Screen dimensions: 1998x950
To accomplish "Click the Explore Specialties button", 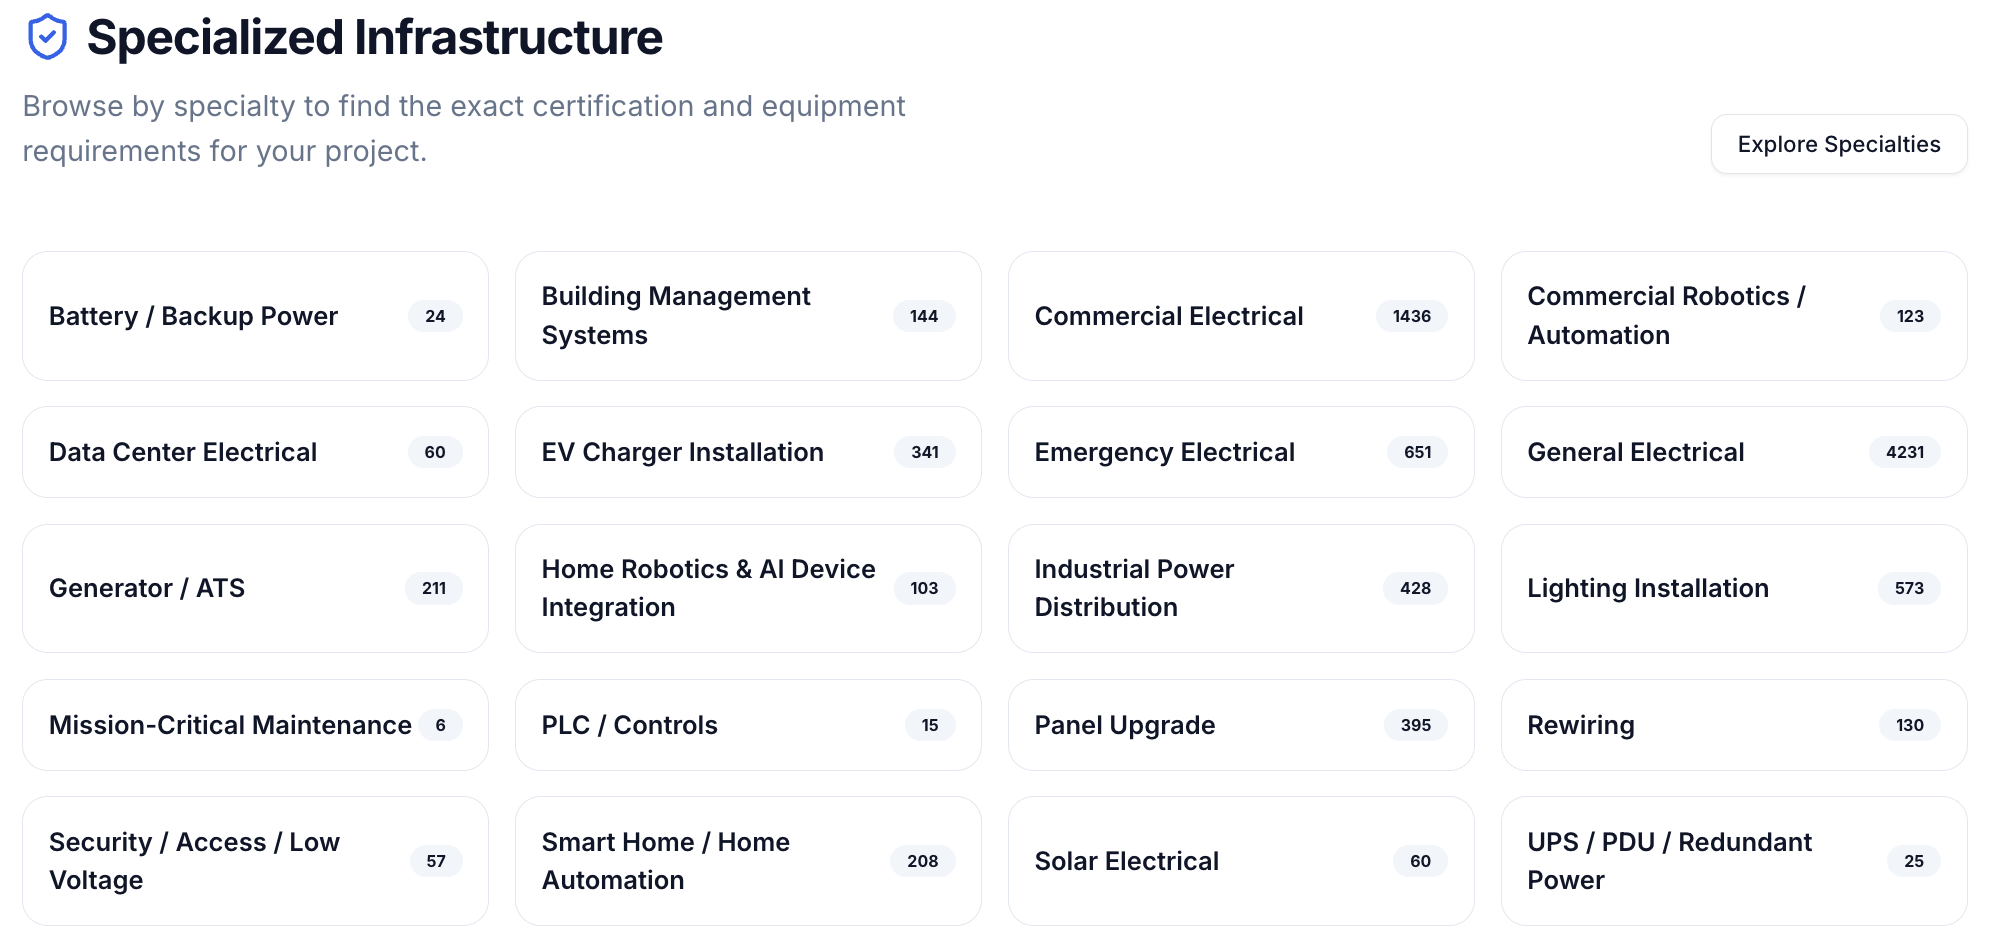I will pyautogui.click(x=1838, y=144).
